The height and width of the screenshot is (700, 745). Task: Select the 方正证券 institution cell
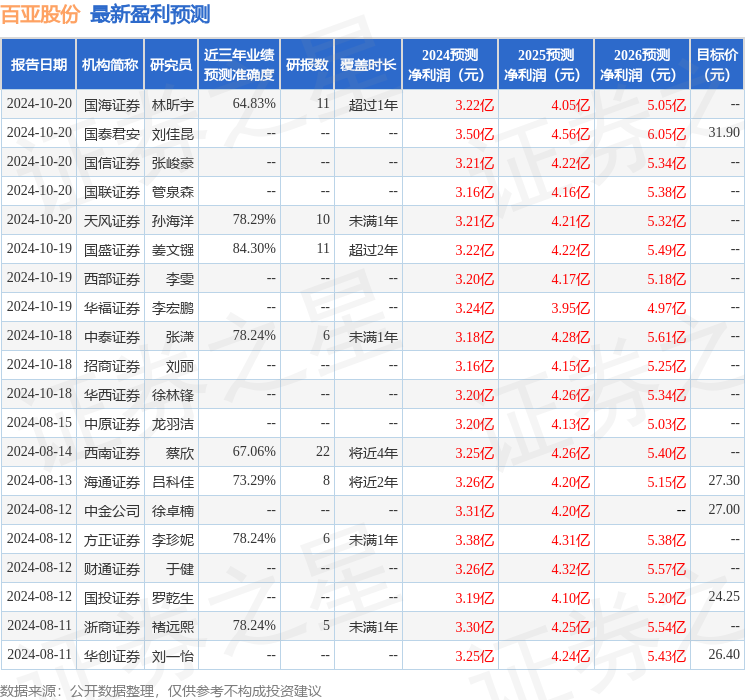(112, 540)
